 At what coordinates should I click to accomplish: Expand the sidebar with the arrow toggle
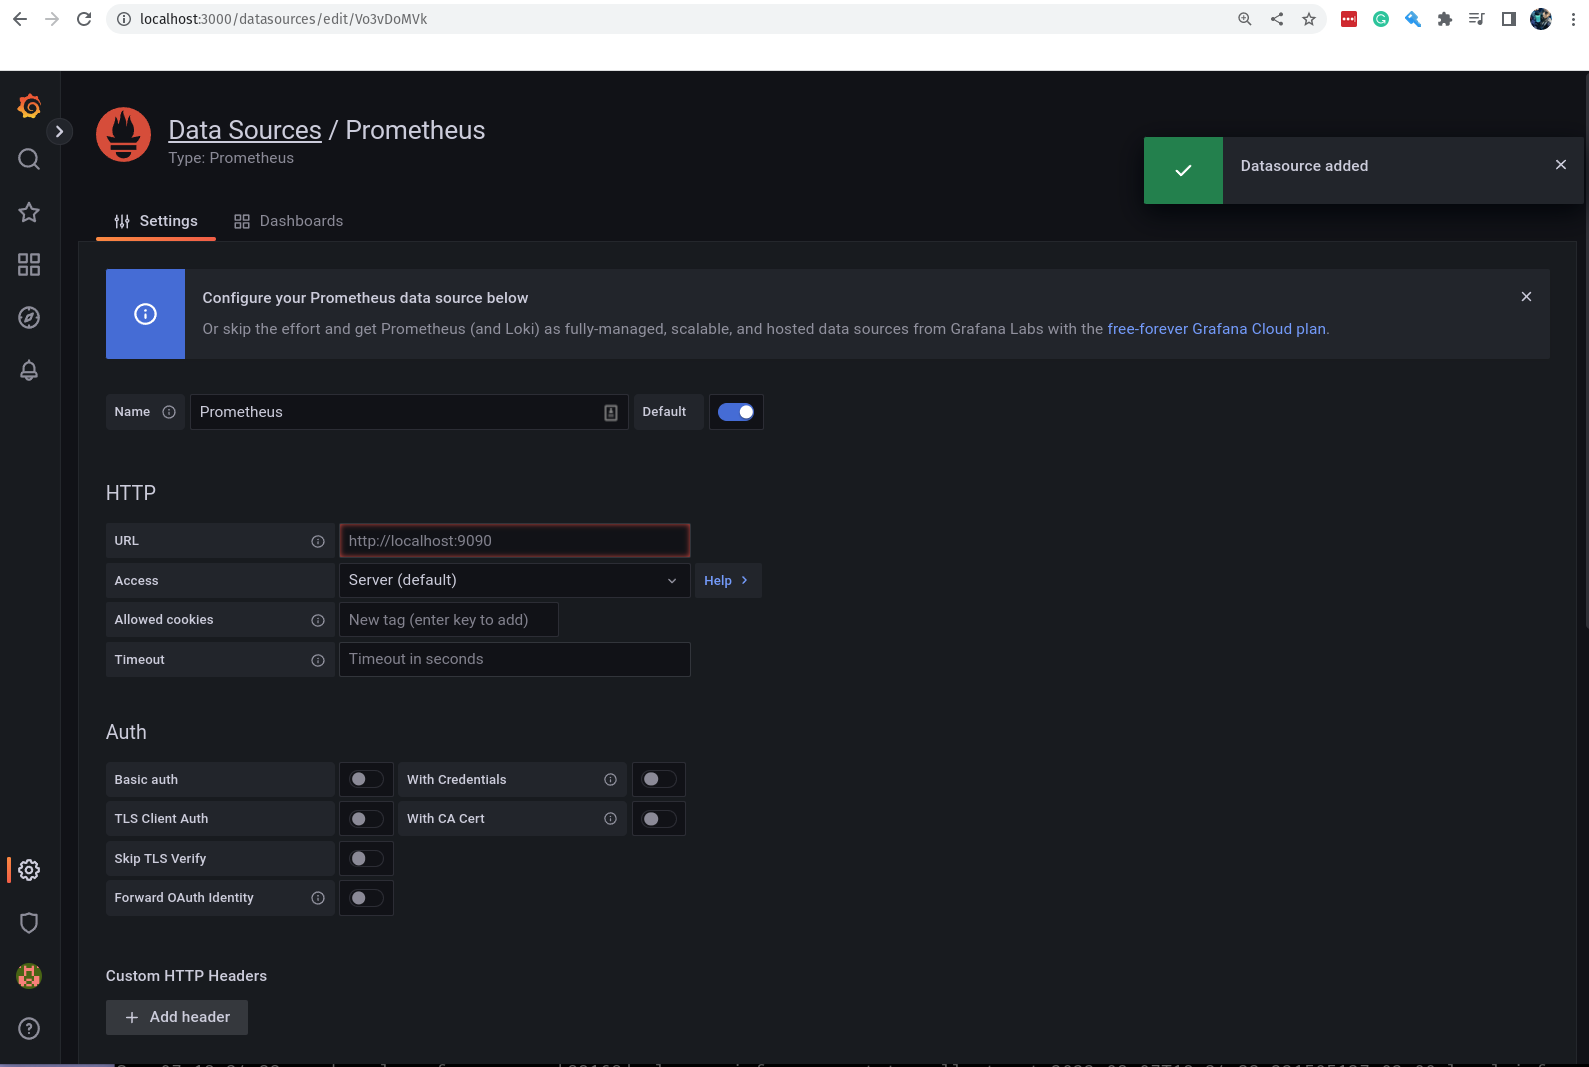point(59,131)
